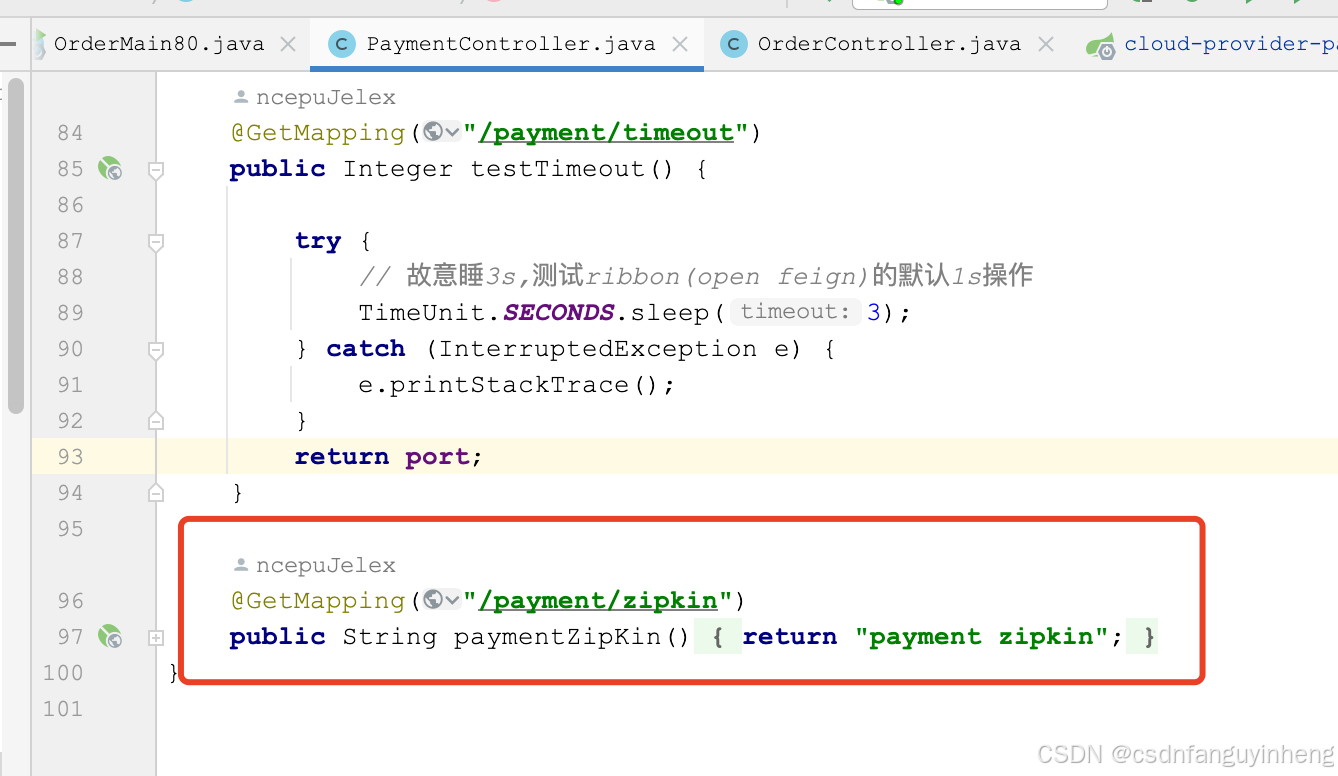The width and height of the screenshot is (1338, 776).
Task: Click the vertical scrollbar thumb in the left panel
Action: pos(15,245)
